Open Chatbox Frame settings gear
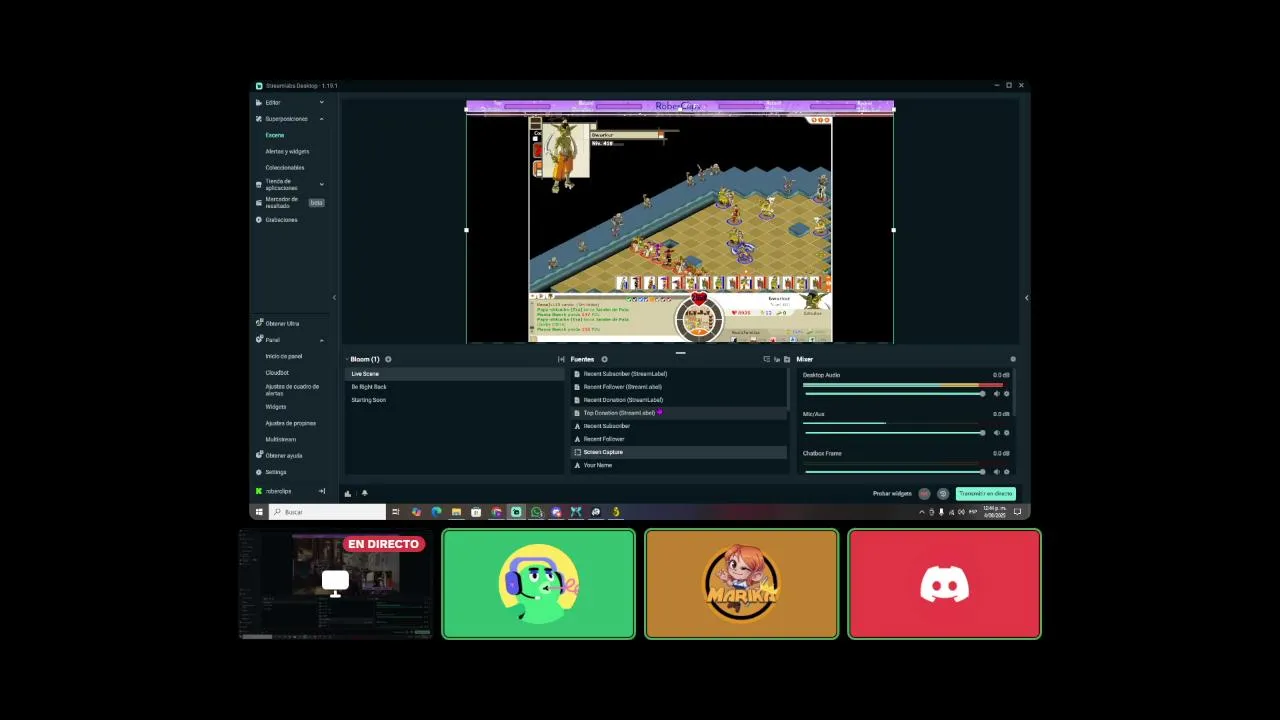This screenshot has width=1280, height=720. coord(1006,472)
